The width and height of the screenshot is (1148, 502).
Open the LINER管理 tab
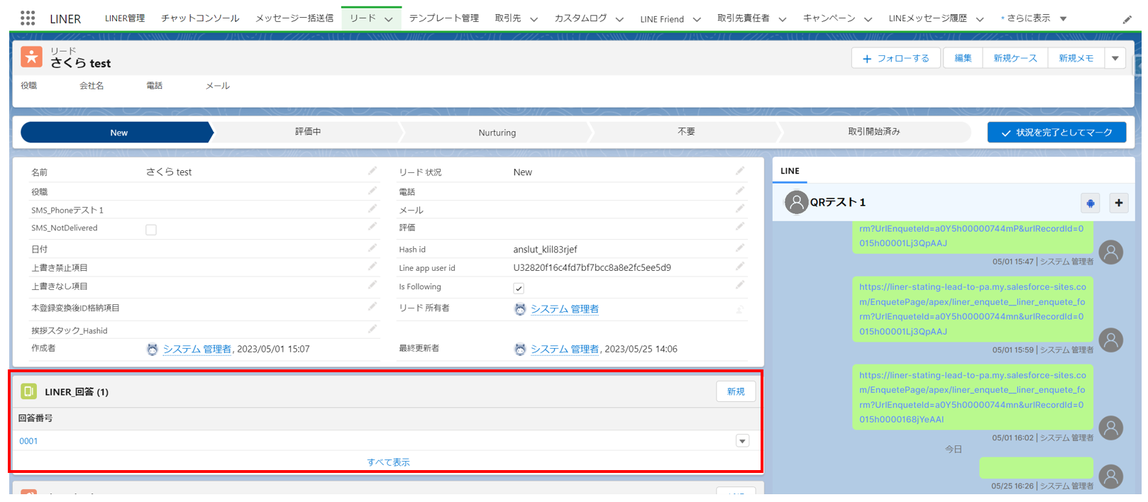point(125,19)
